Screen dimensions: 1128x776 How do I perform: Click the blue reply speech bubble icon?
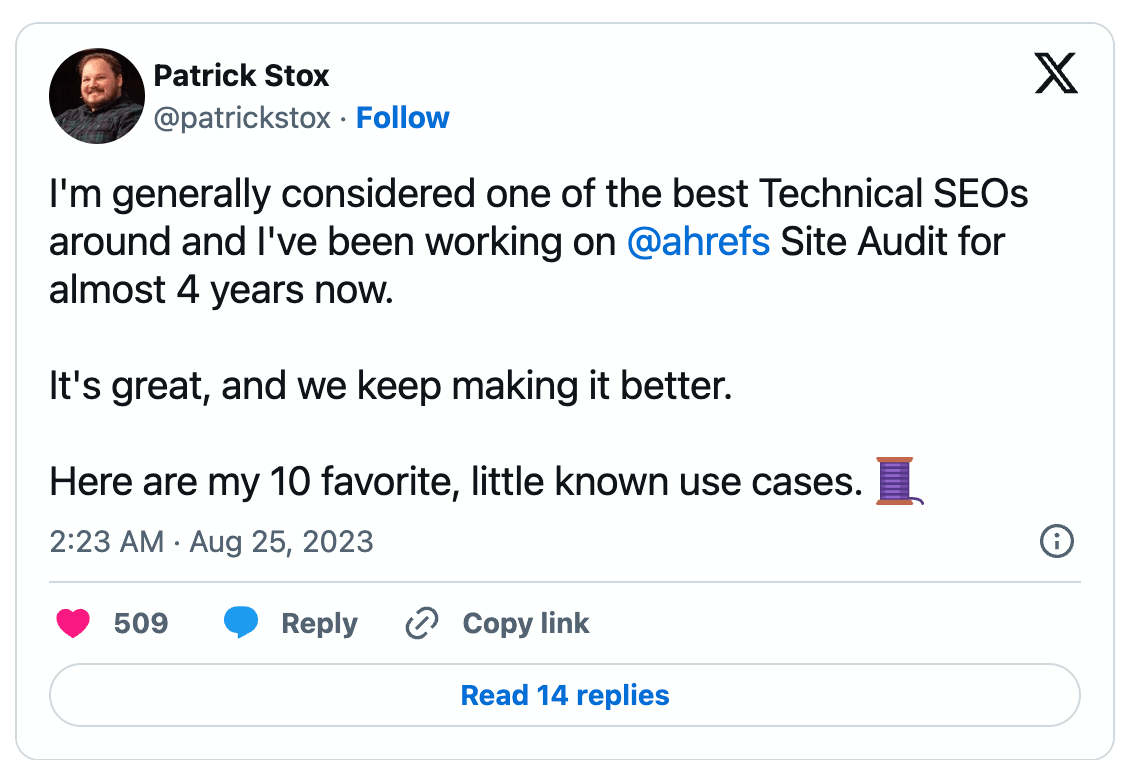coord(241,624)
